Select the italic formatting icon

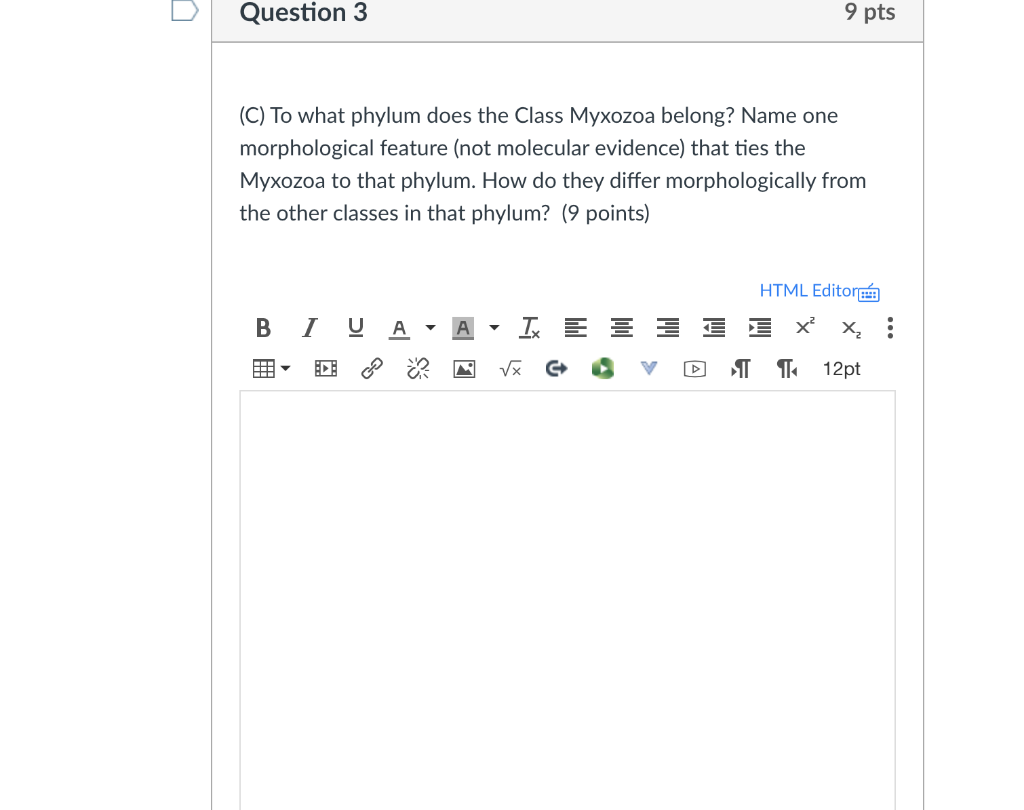[309, 328]
